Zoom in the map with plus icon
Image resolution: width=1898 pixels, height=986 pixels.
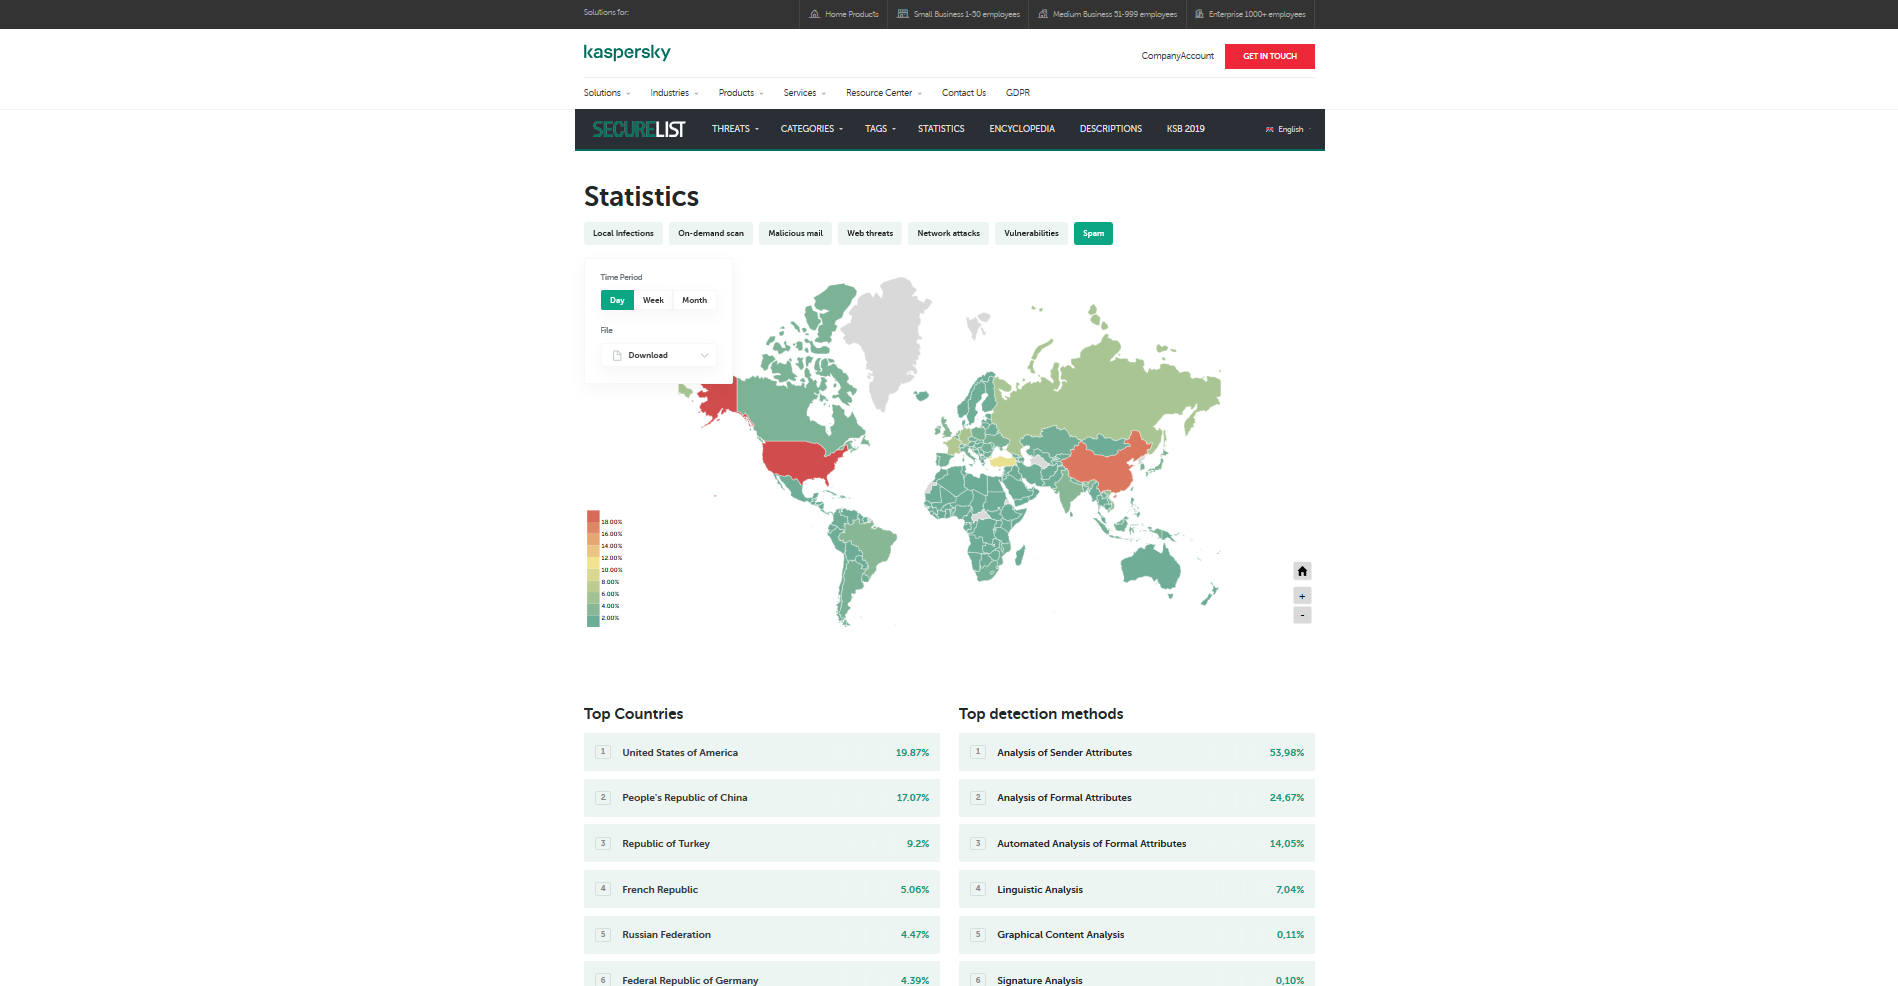tap(1302, 596)
